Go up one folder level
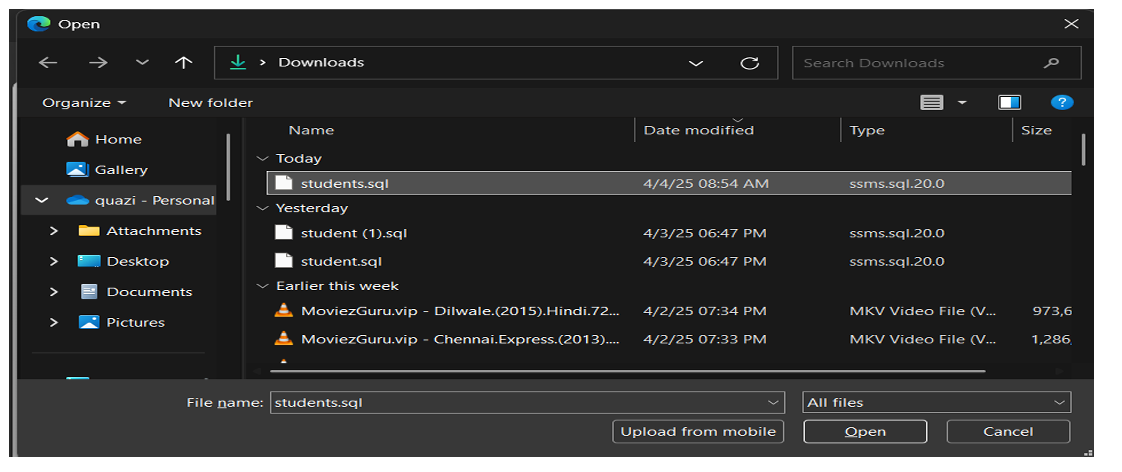Viewport: 1122px width, 472px height. coord(184,63)
